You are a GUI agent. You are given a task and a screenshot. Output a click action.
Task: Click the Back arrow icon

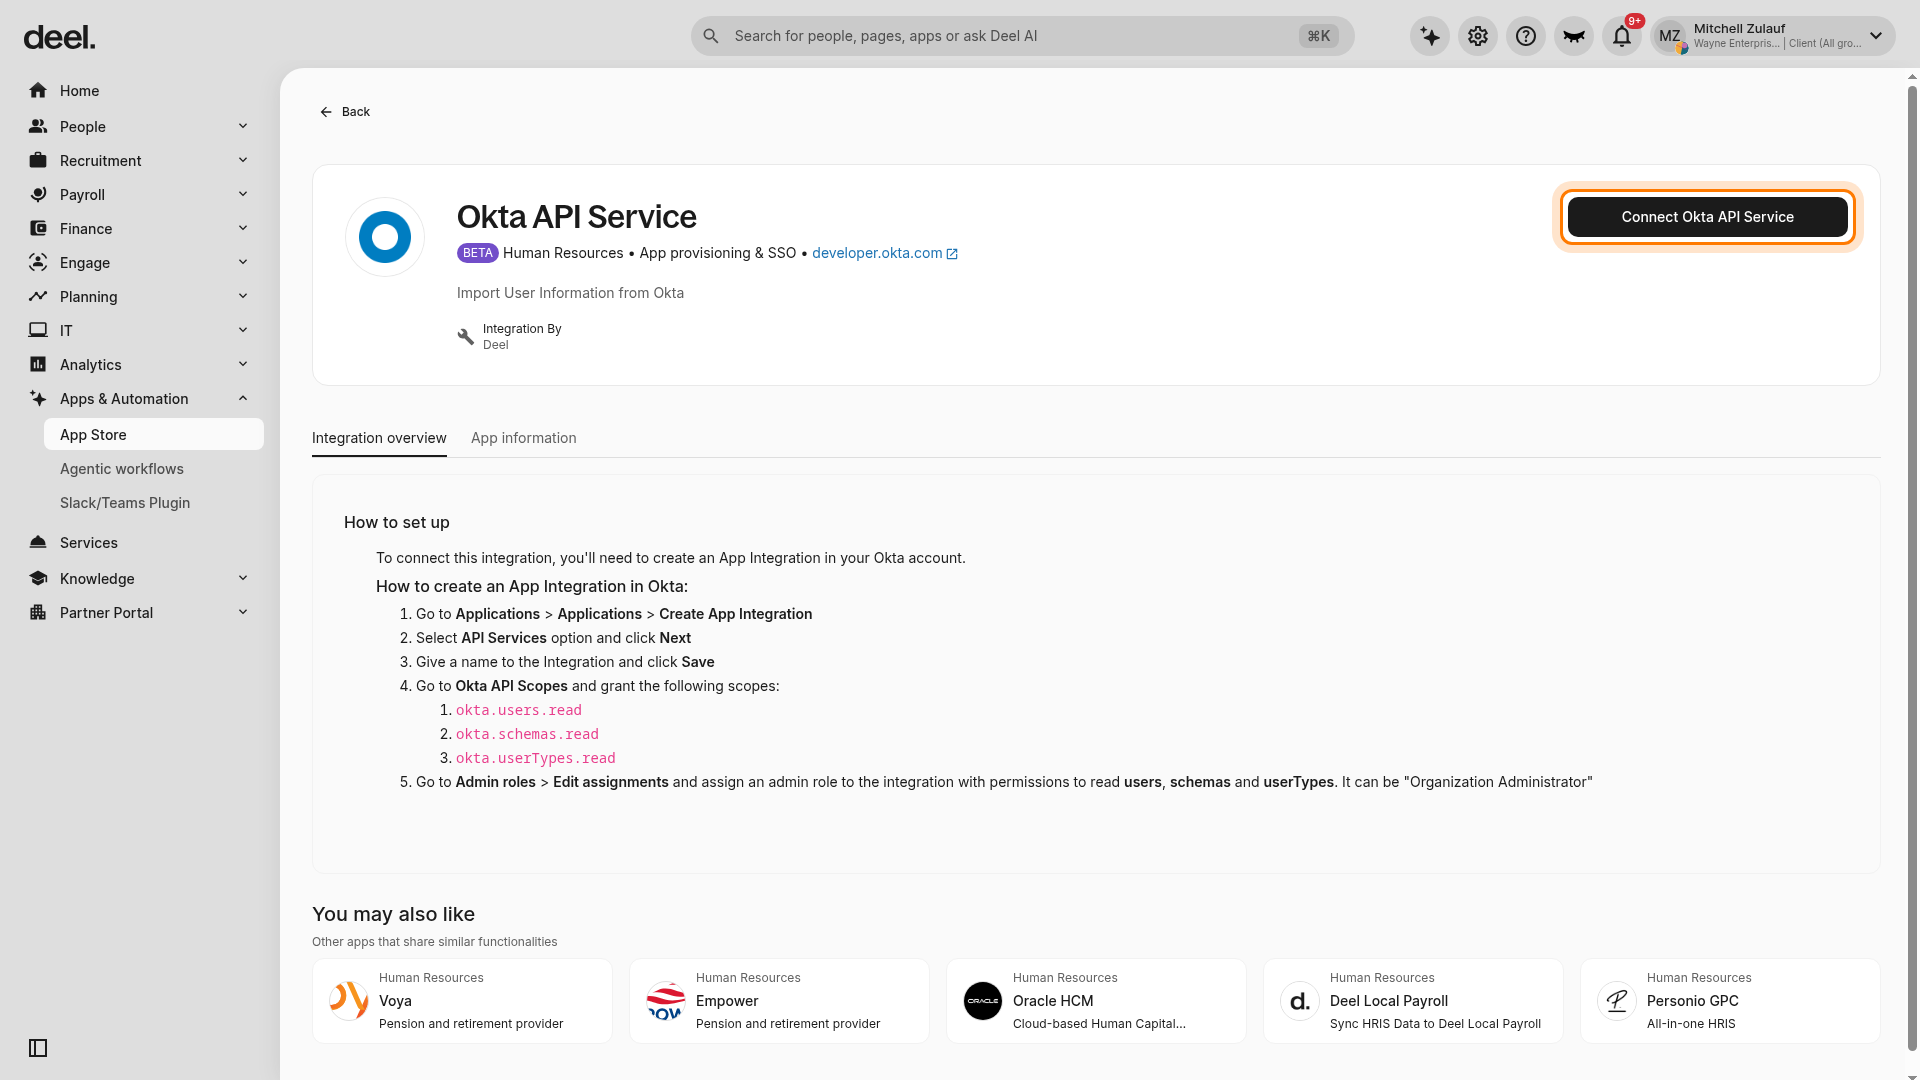(326, 112)
